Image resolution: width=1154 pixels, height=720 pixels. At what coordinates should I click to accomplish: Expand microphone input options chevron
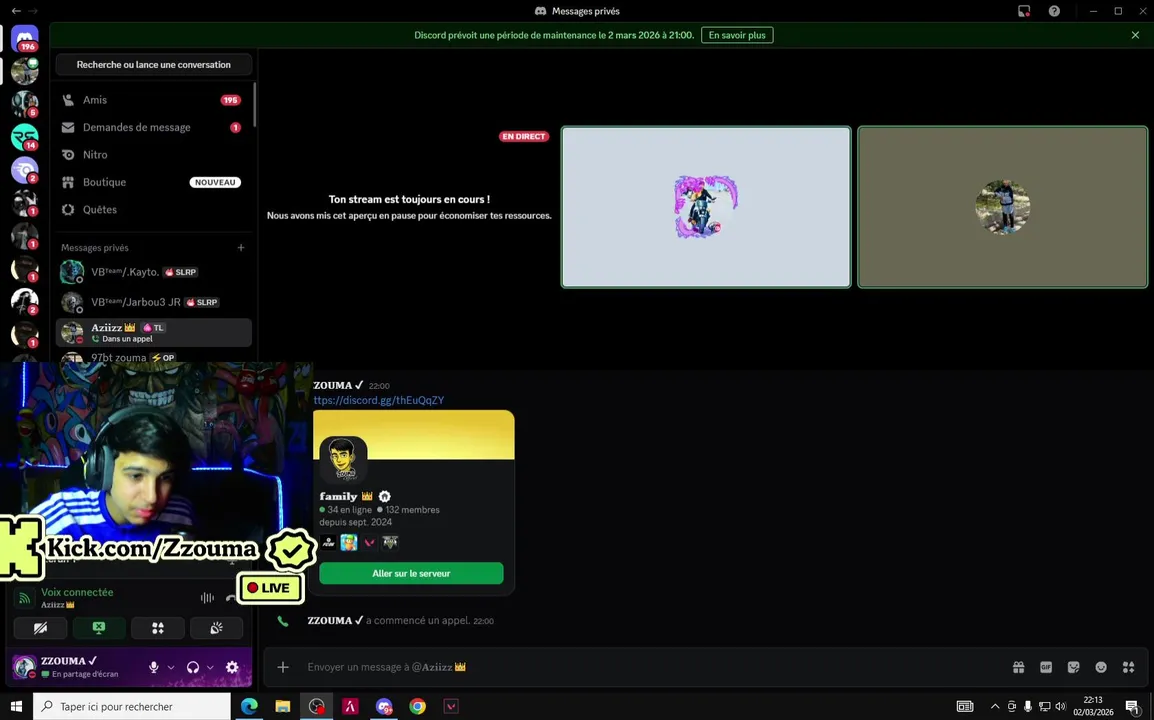tap(171, 667)
